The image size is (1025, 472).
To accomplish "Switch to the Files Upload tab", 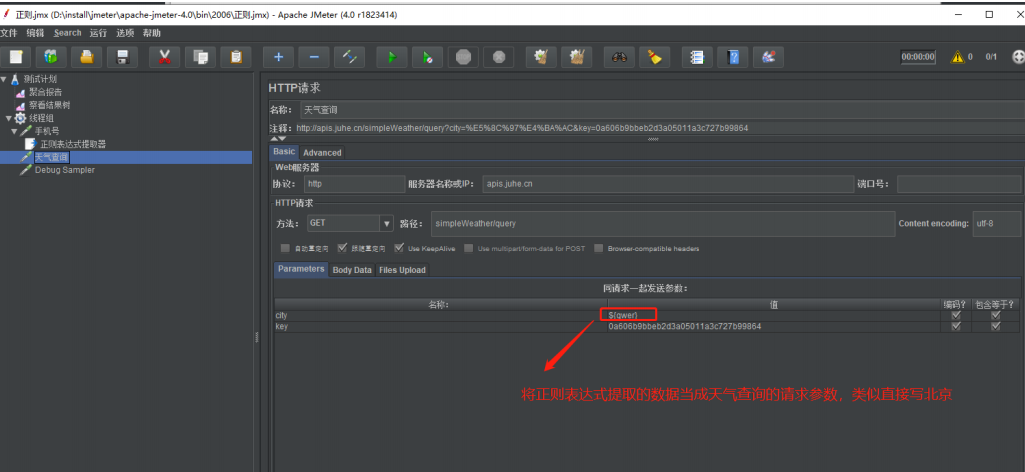I will pos(402,270).
